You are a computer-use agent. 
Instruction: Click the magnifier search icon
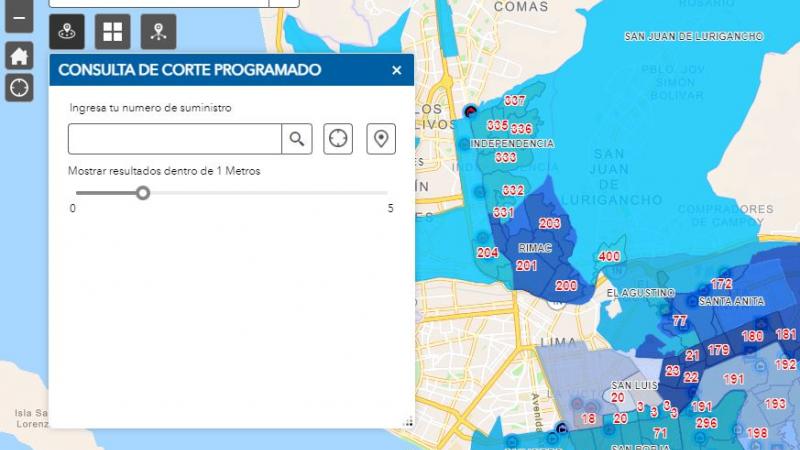coord(297,139)
